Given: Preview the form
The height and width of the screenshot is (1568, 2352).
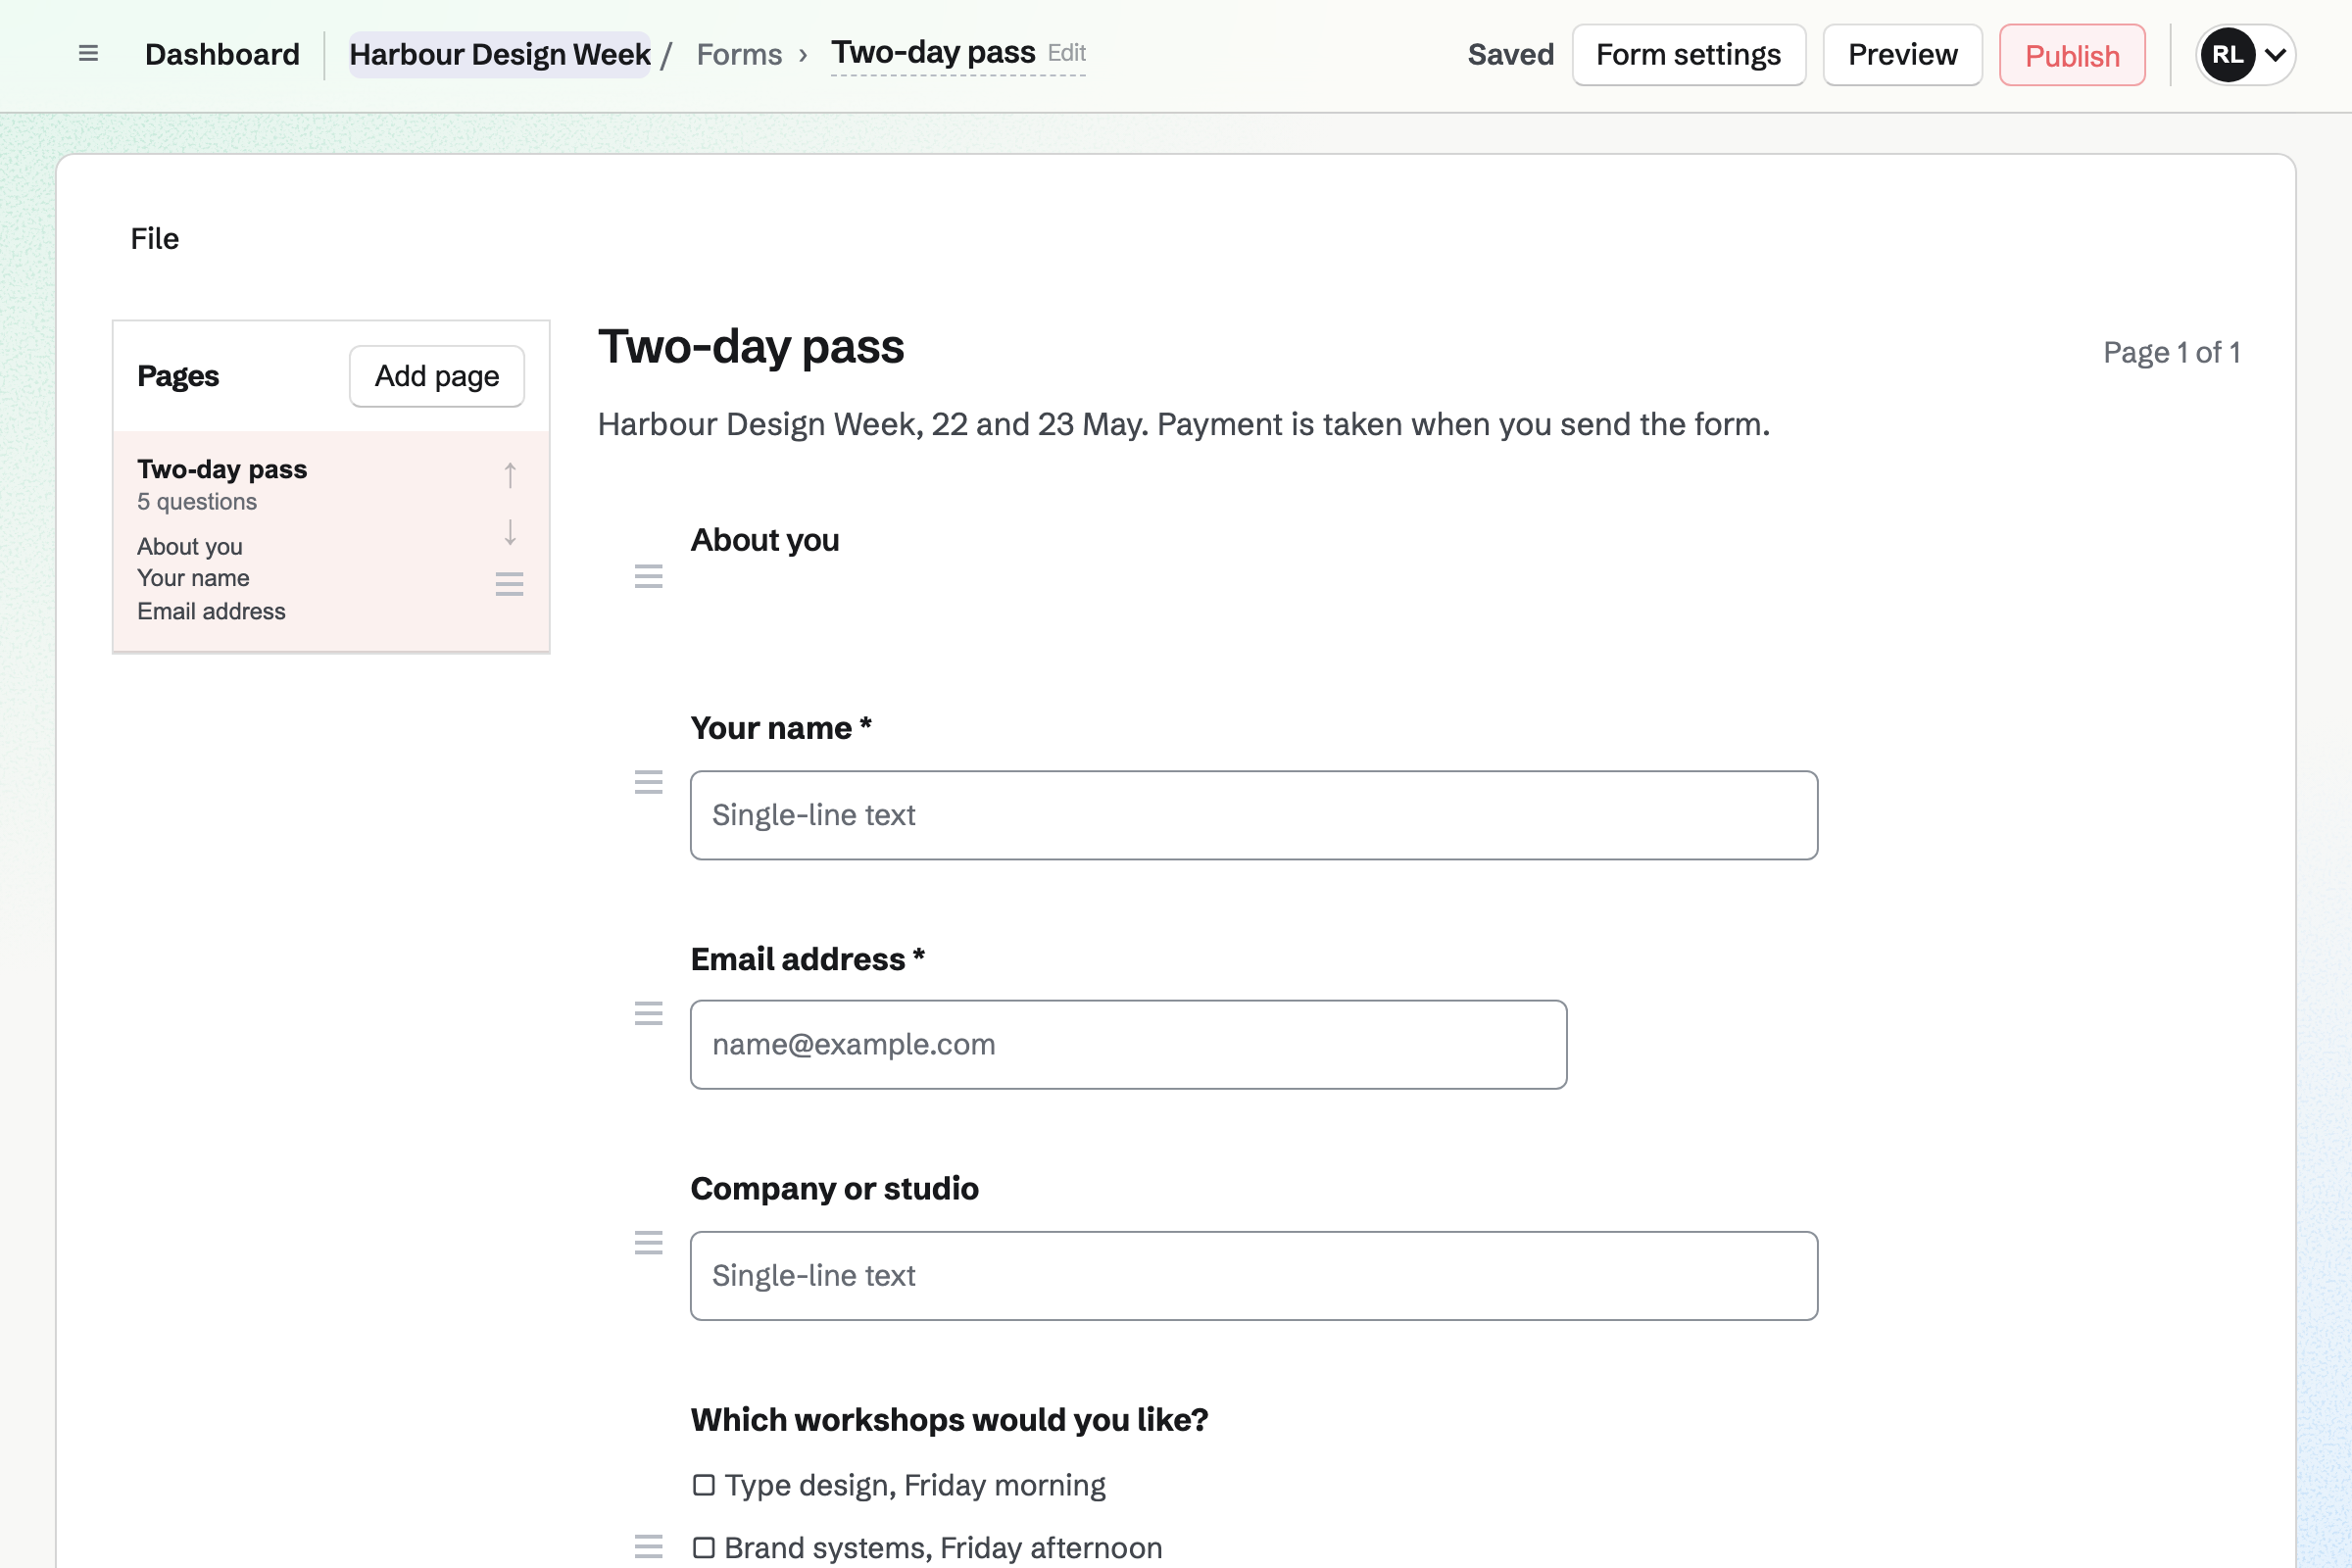Looking at the screenshot, I should coord(1902,55).
